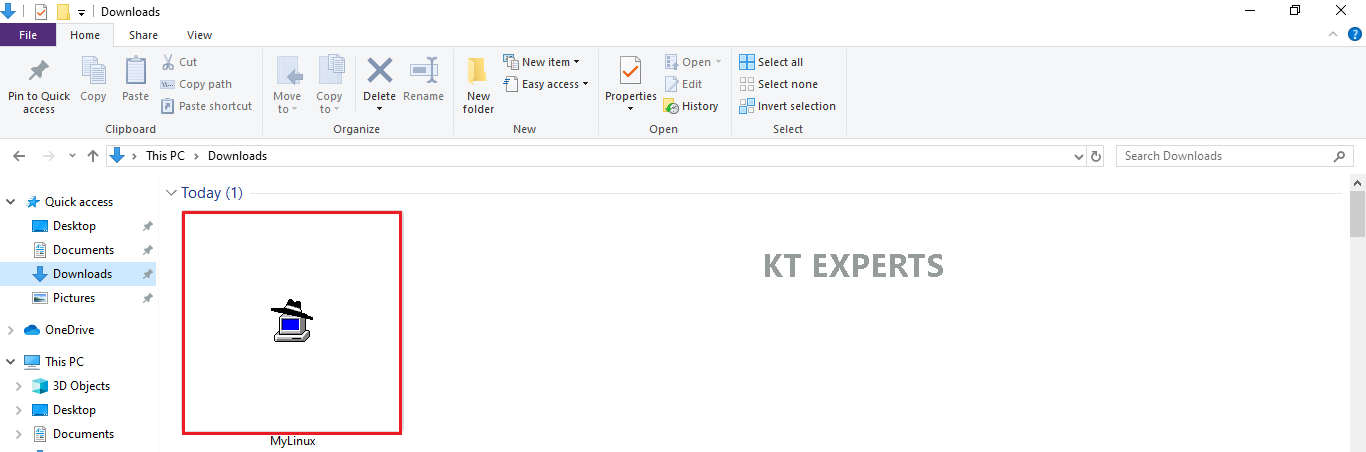Select the MyLinux file icon
The width and height of the screenshot is (1366, 452).
click(292, 322)
